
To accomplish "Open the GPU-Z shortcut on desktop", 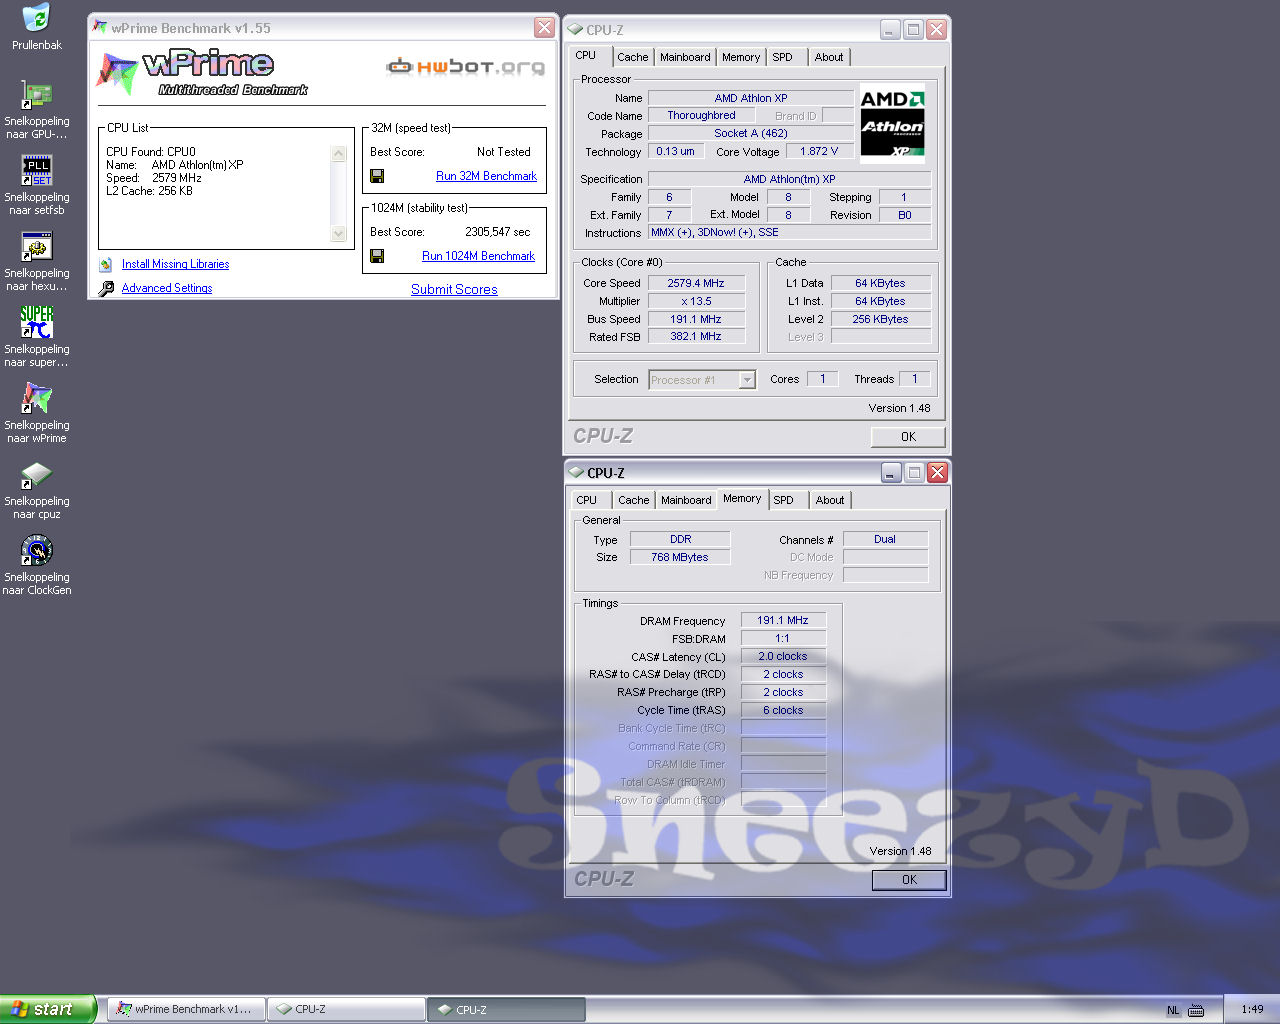I will pos(36,94).
